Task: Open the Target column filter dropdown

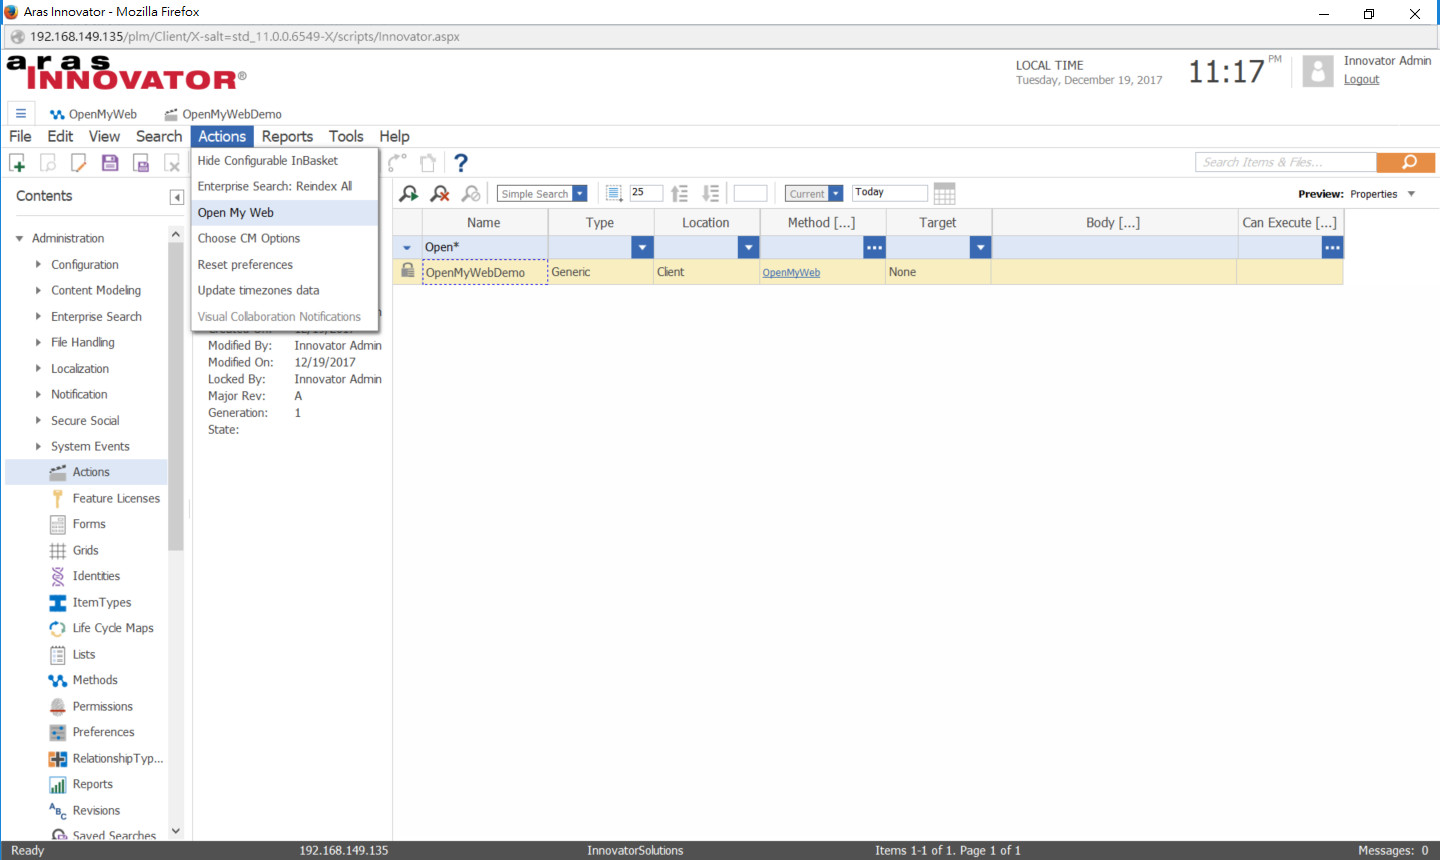Action: click(980, 247)
